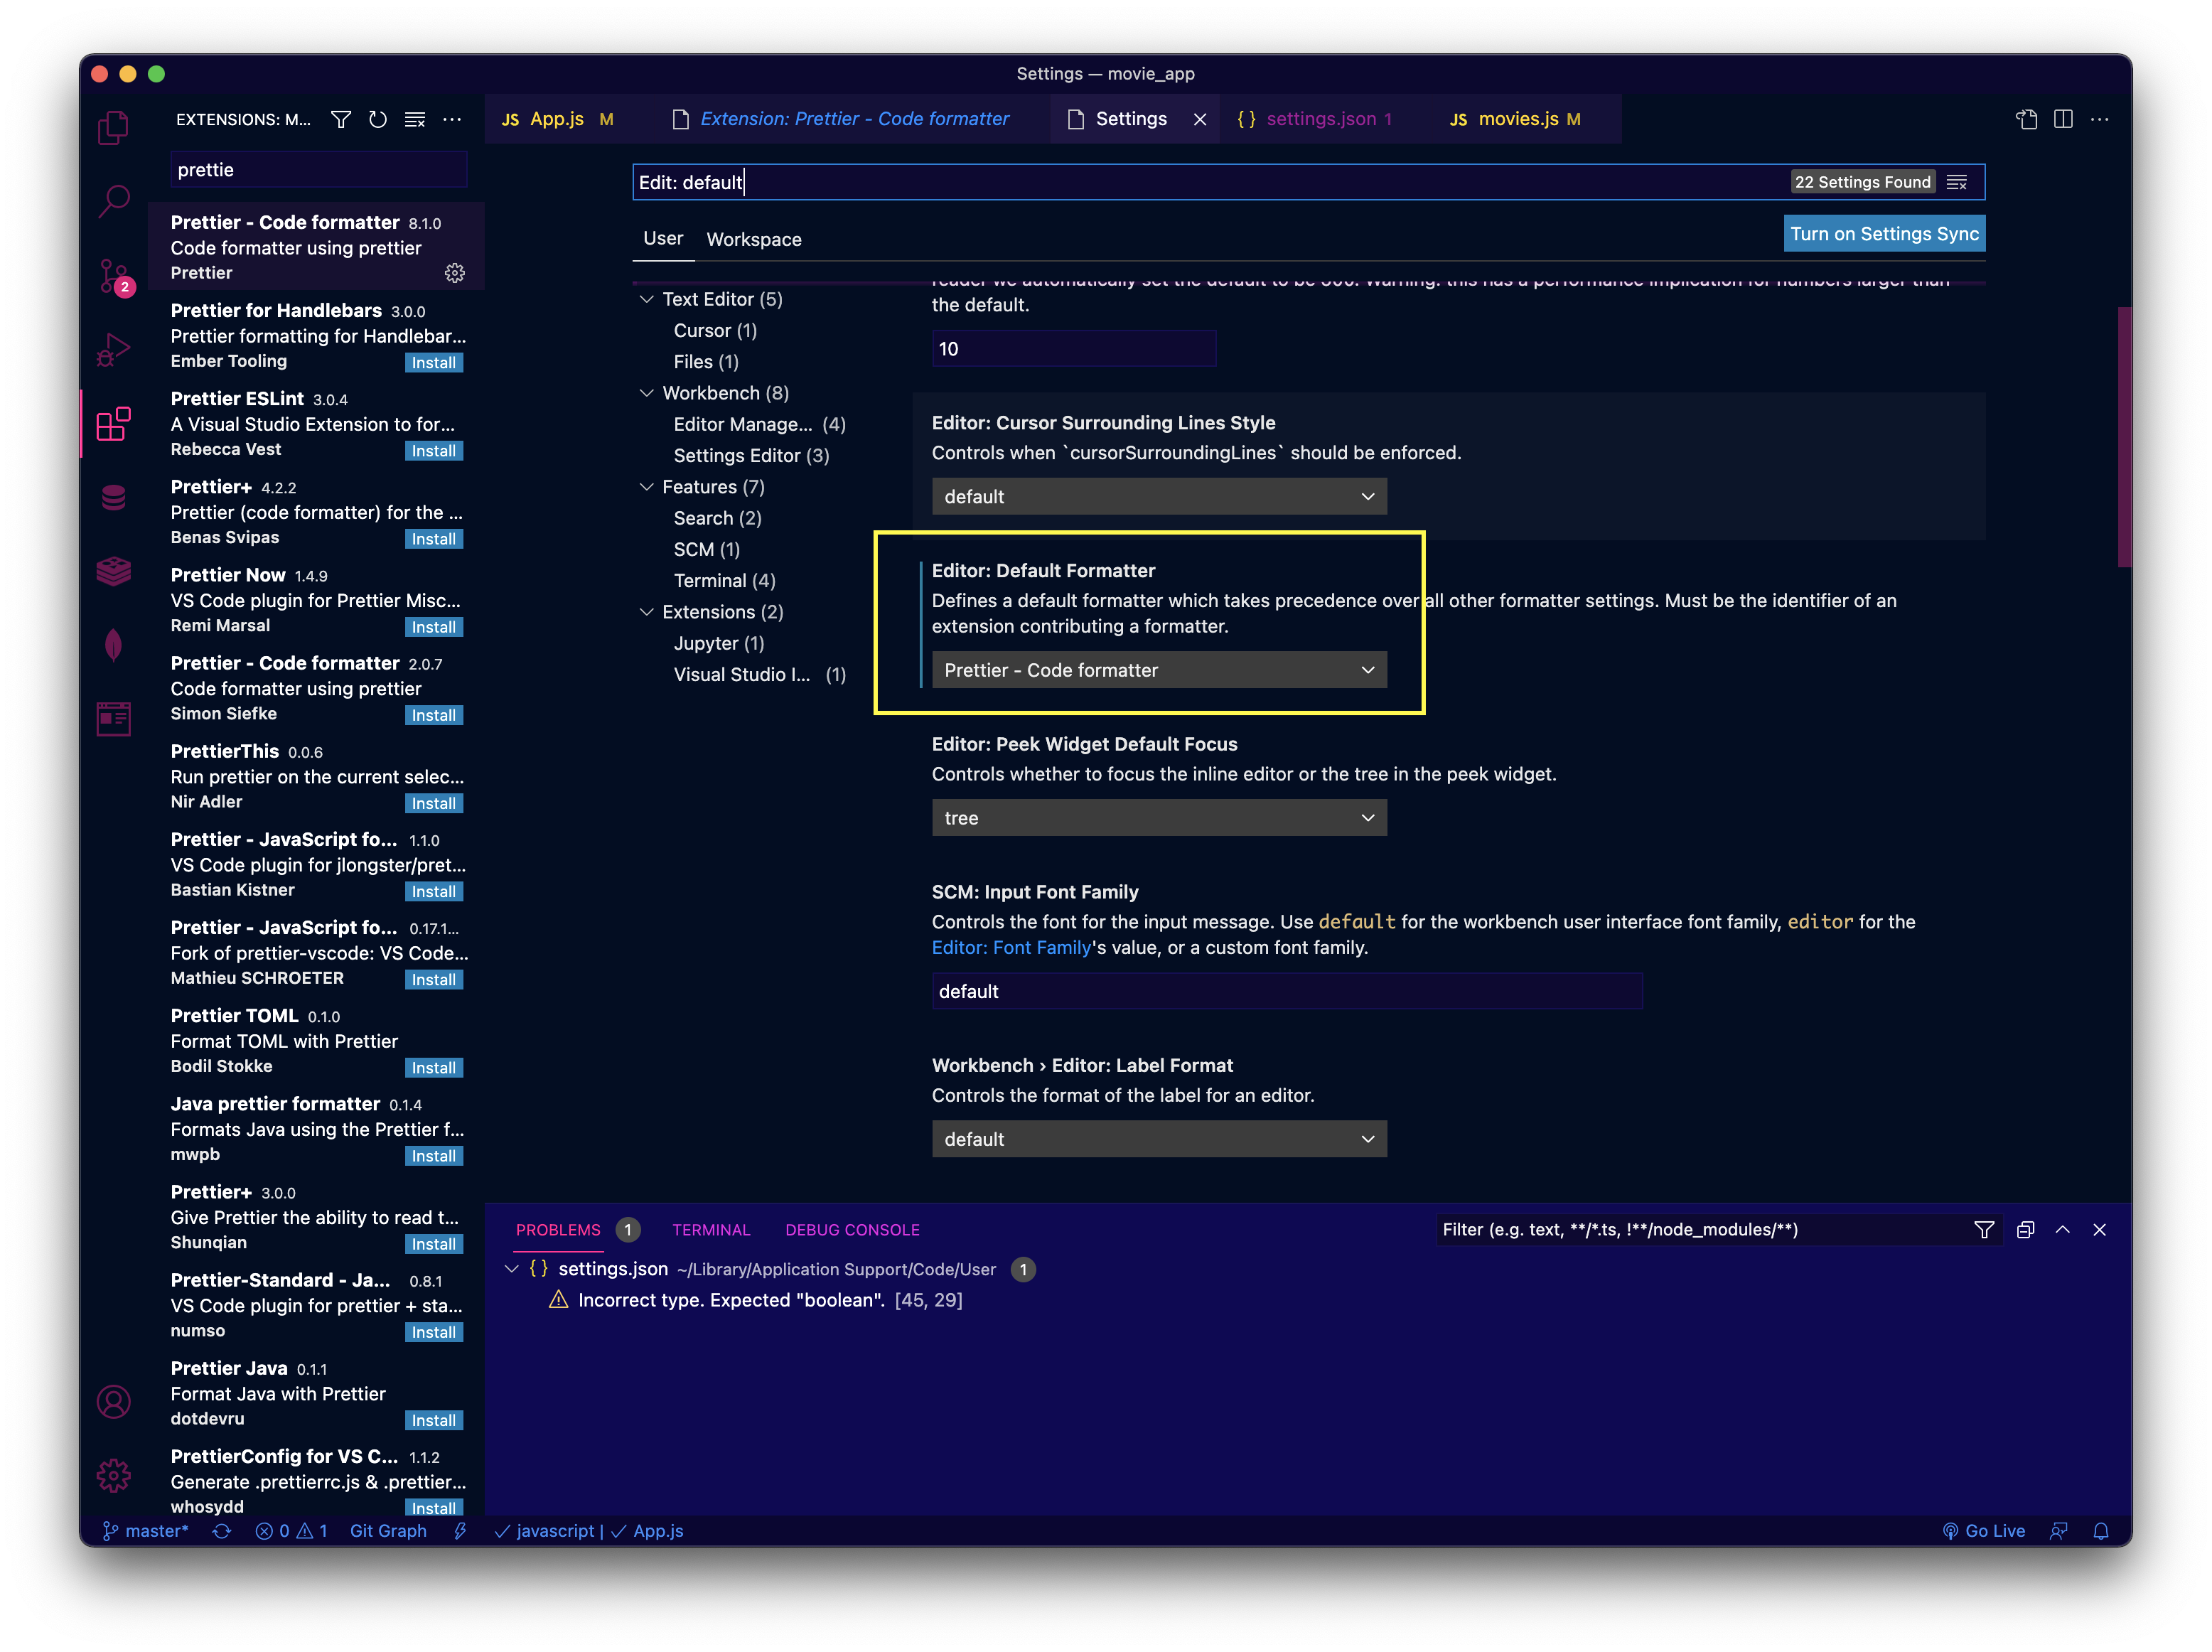This screenshot has width=2212, height=1652.
Task: Open the Explorer view in activity bar
Action: click(113, 128)
